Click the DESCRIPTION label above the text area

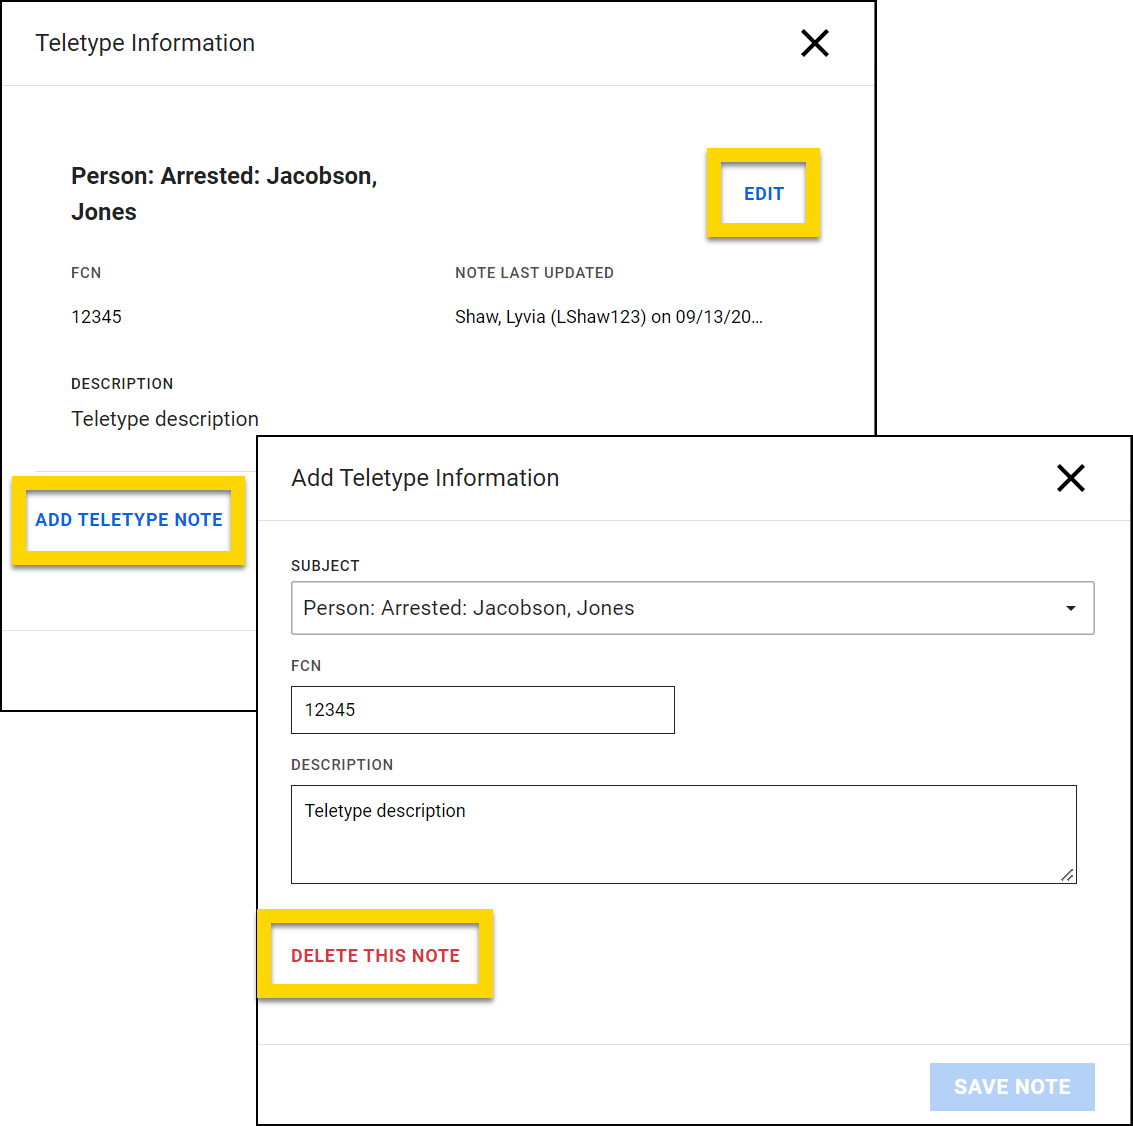click(x=343, y=765)
